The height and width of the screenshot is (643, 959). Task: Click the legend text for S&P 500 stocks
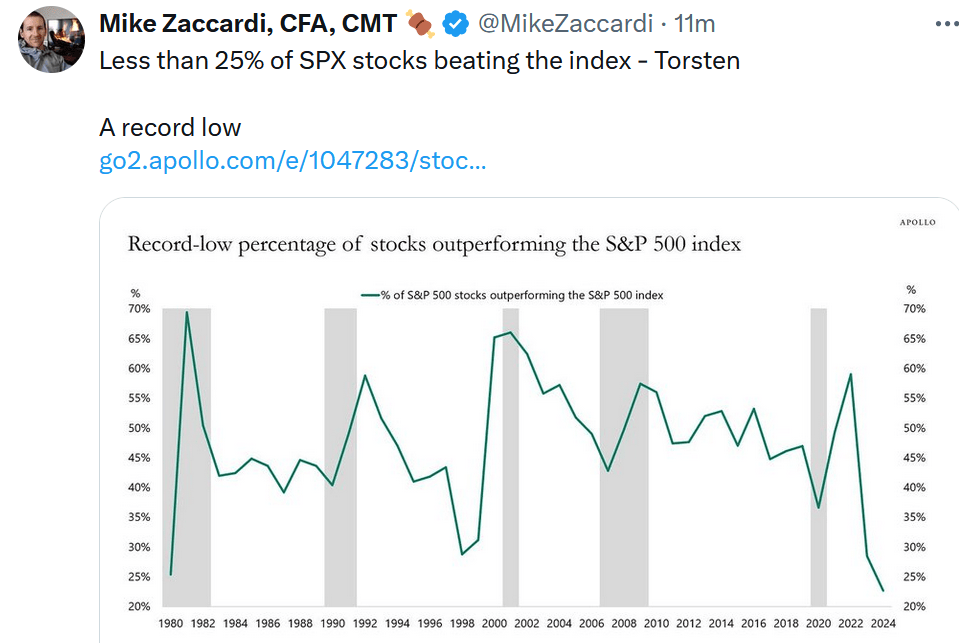pyautogui.click(x=522, y=296)
